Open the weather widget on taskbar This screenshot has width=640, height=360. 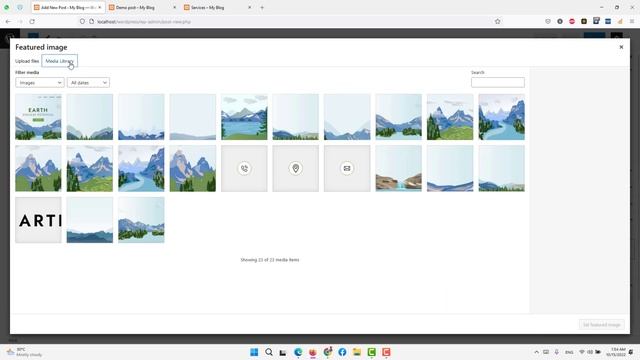coord(24,352)
